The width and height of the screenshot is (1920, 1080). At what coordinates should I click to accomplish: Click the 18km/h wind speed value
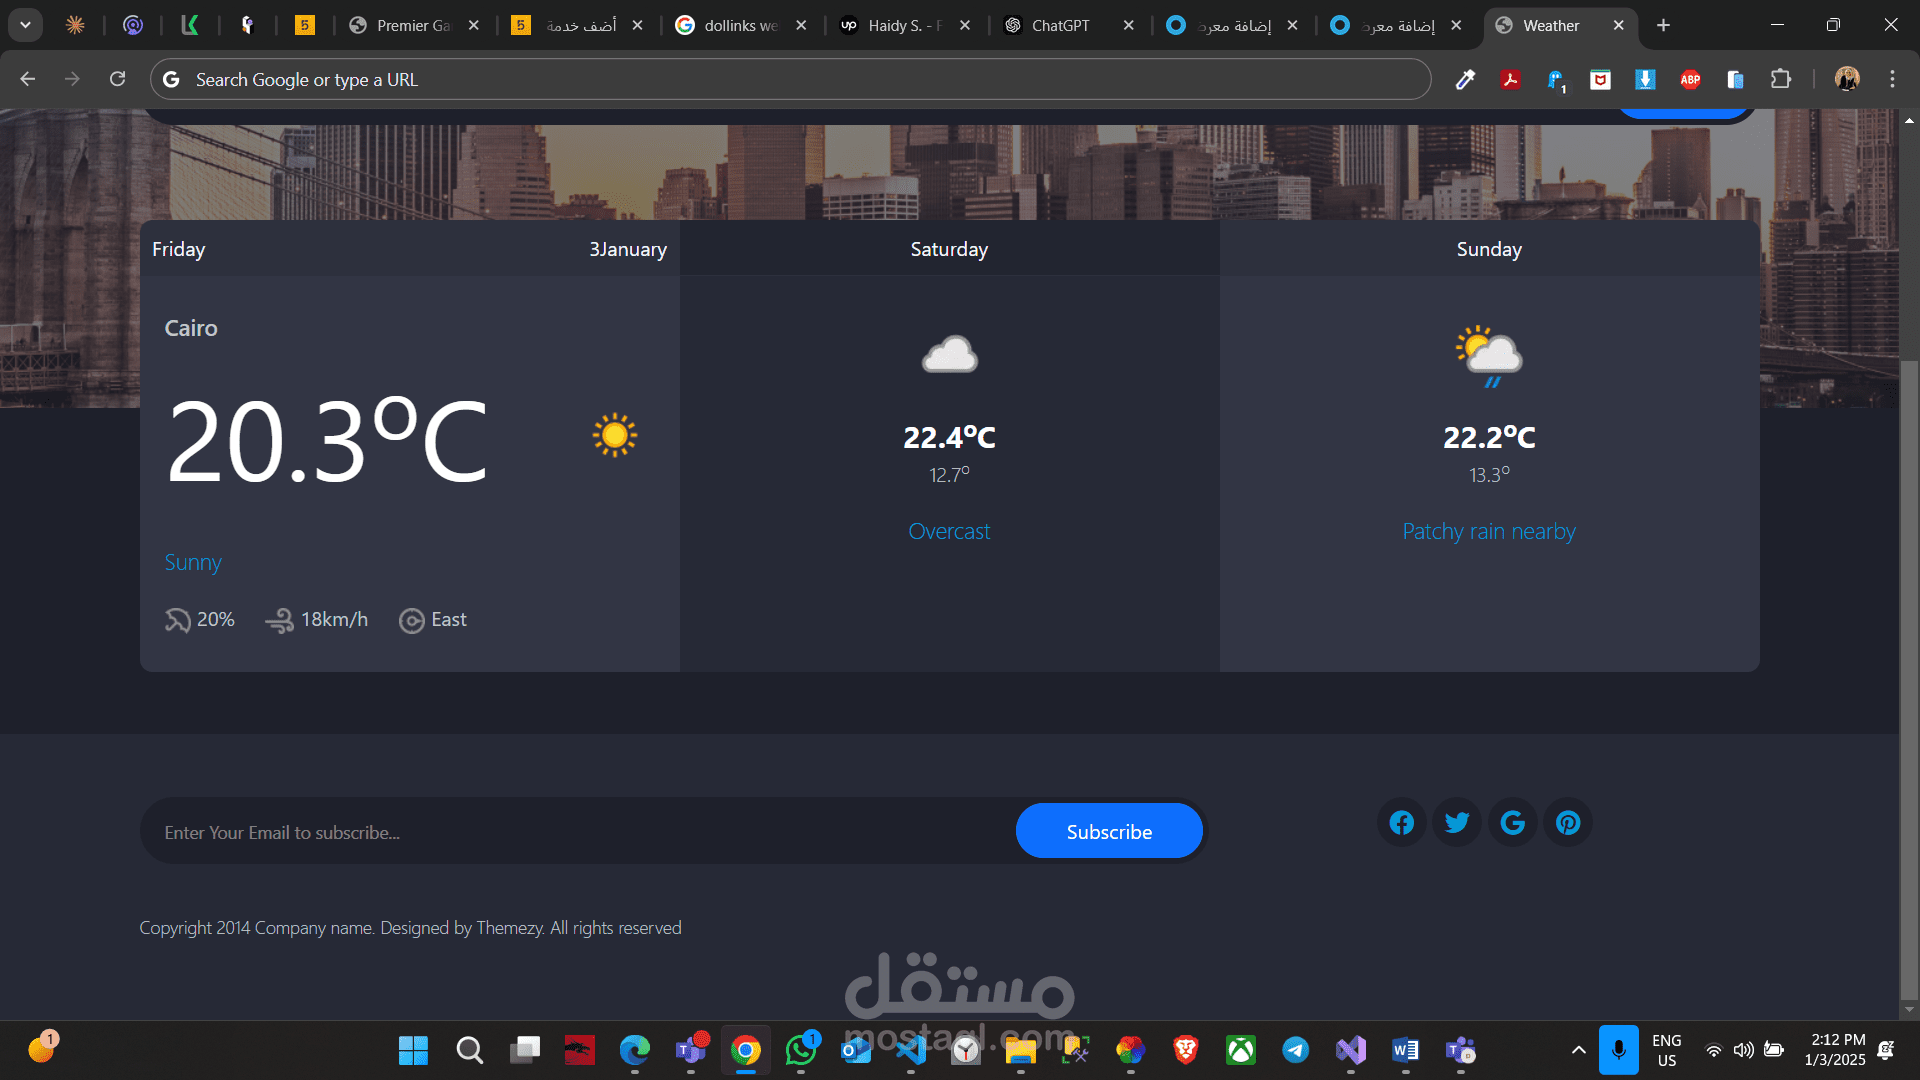(x=334, y=620)
